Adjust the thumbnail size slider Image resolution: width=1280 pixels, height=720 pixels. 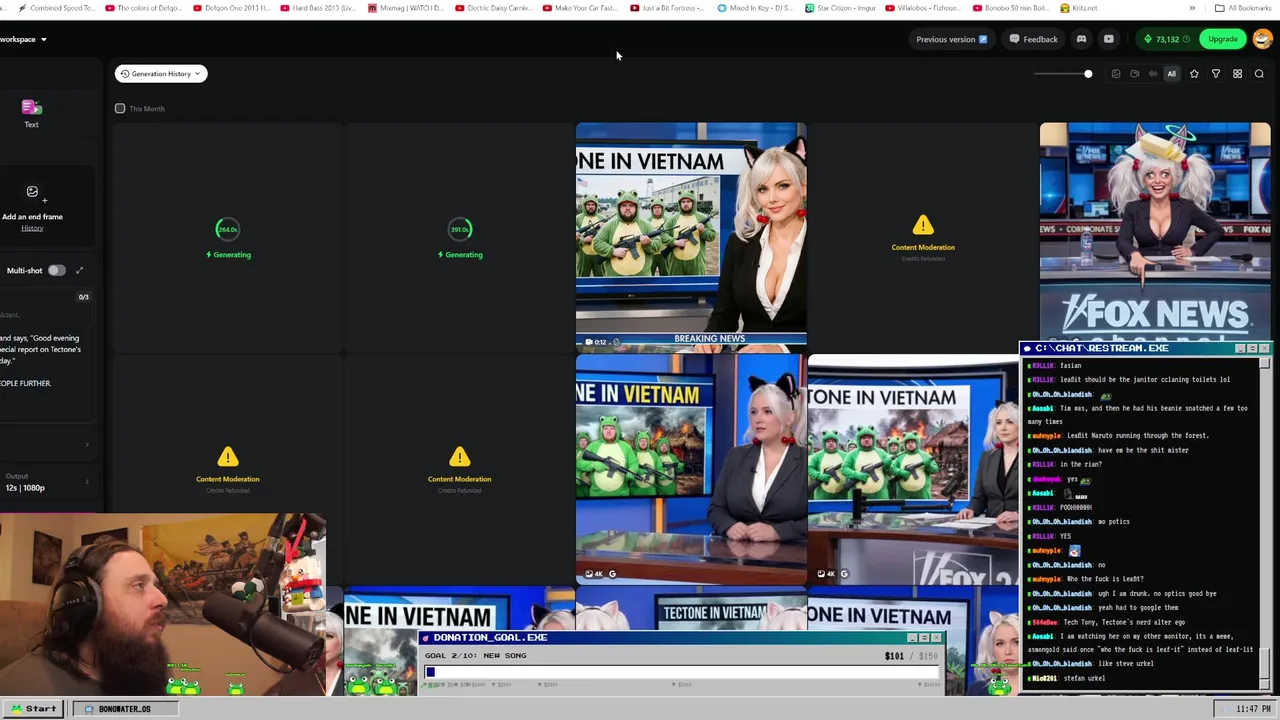(x=1063, y=74)
